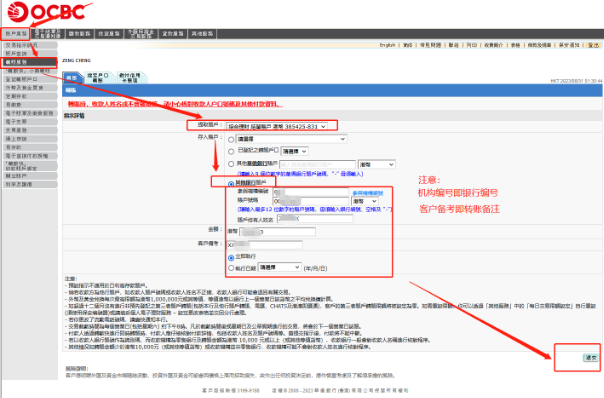Open the 提取賬戶 account dropdown
Viewport: 604px width, 398px height.
(277, 126)
